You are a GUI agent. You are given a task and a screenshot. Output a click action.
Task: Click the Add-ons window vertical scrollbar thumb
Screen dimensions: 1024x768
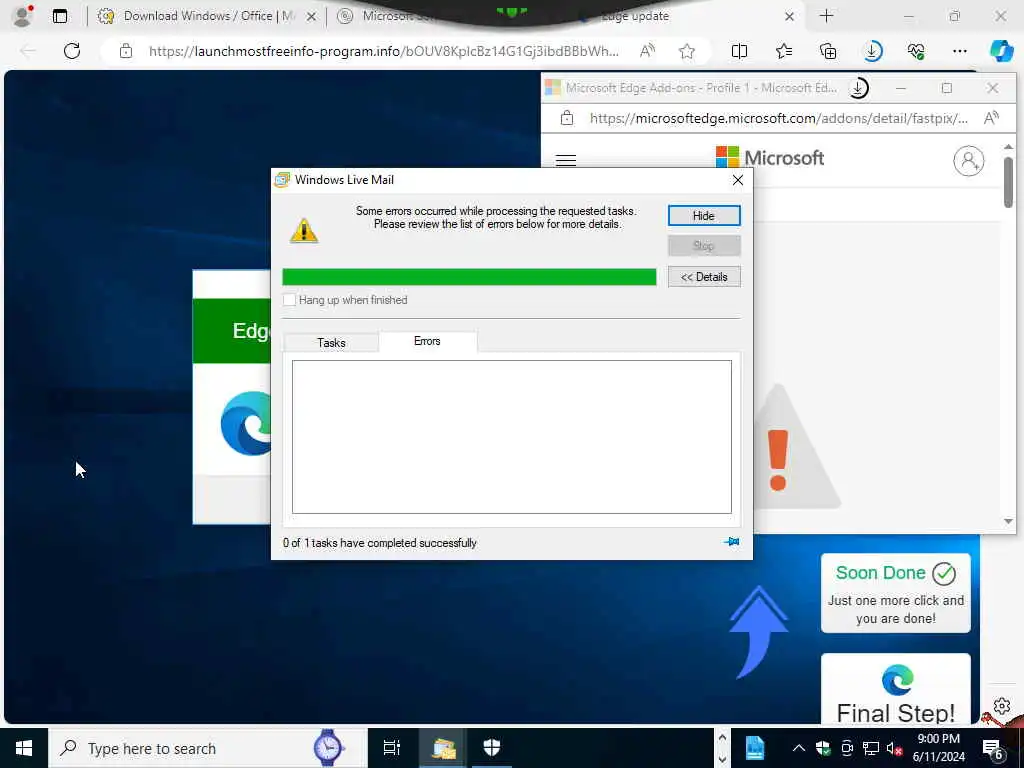[1008, 182]
